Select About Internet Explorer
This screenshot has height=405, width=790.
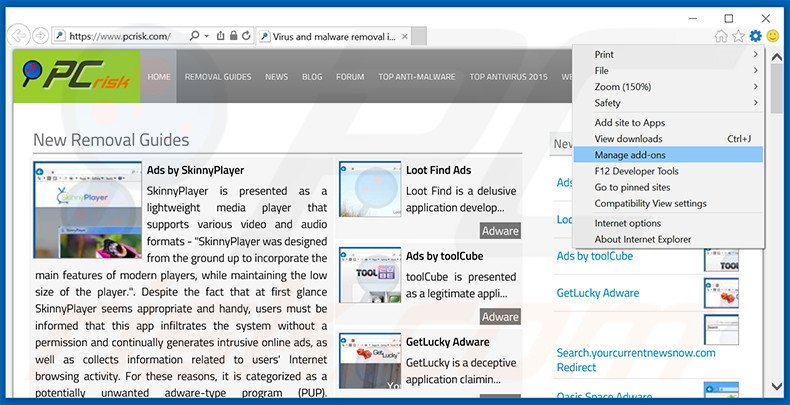click(x=668, y=239)
